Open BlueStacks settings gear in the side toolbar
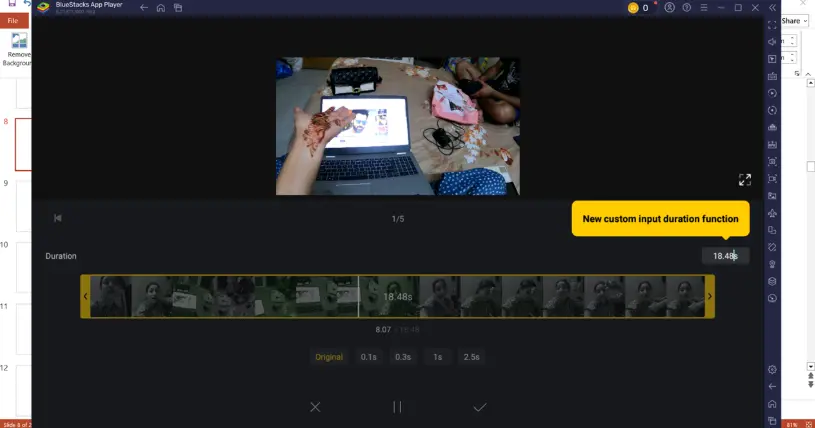 click(x=772, y=371)
